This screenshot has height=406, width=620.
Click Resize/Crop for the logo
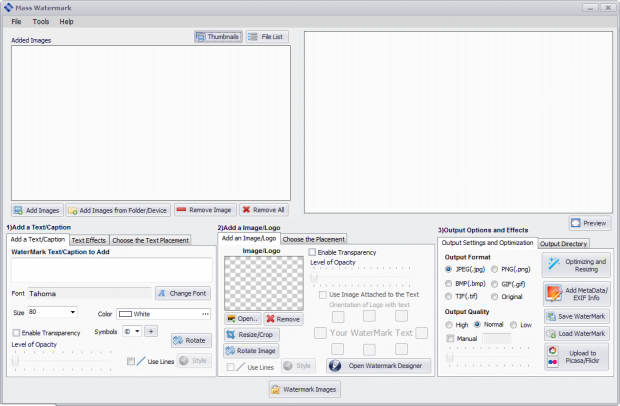[250, 334]
